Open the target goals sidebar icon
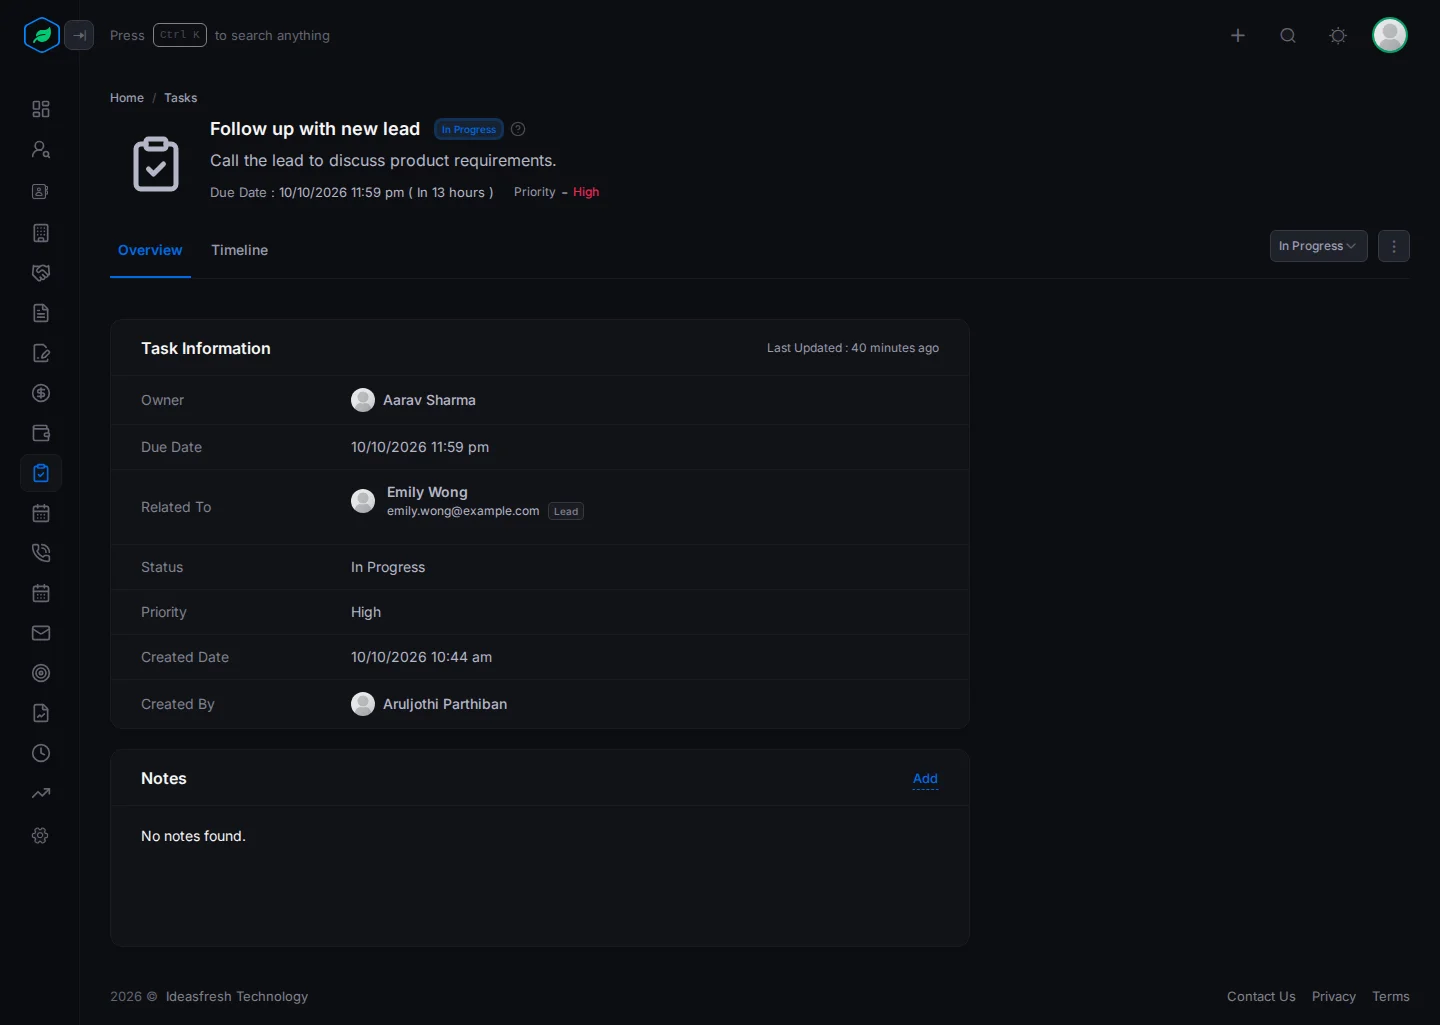Viewport: 1440px width, 1025px height. [41, 673]
